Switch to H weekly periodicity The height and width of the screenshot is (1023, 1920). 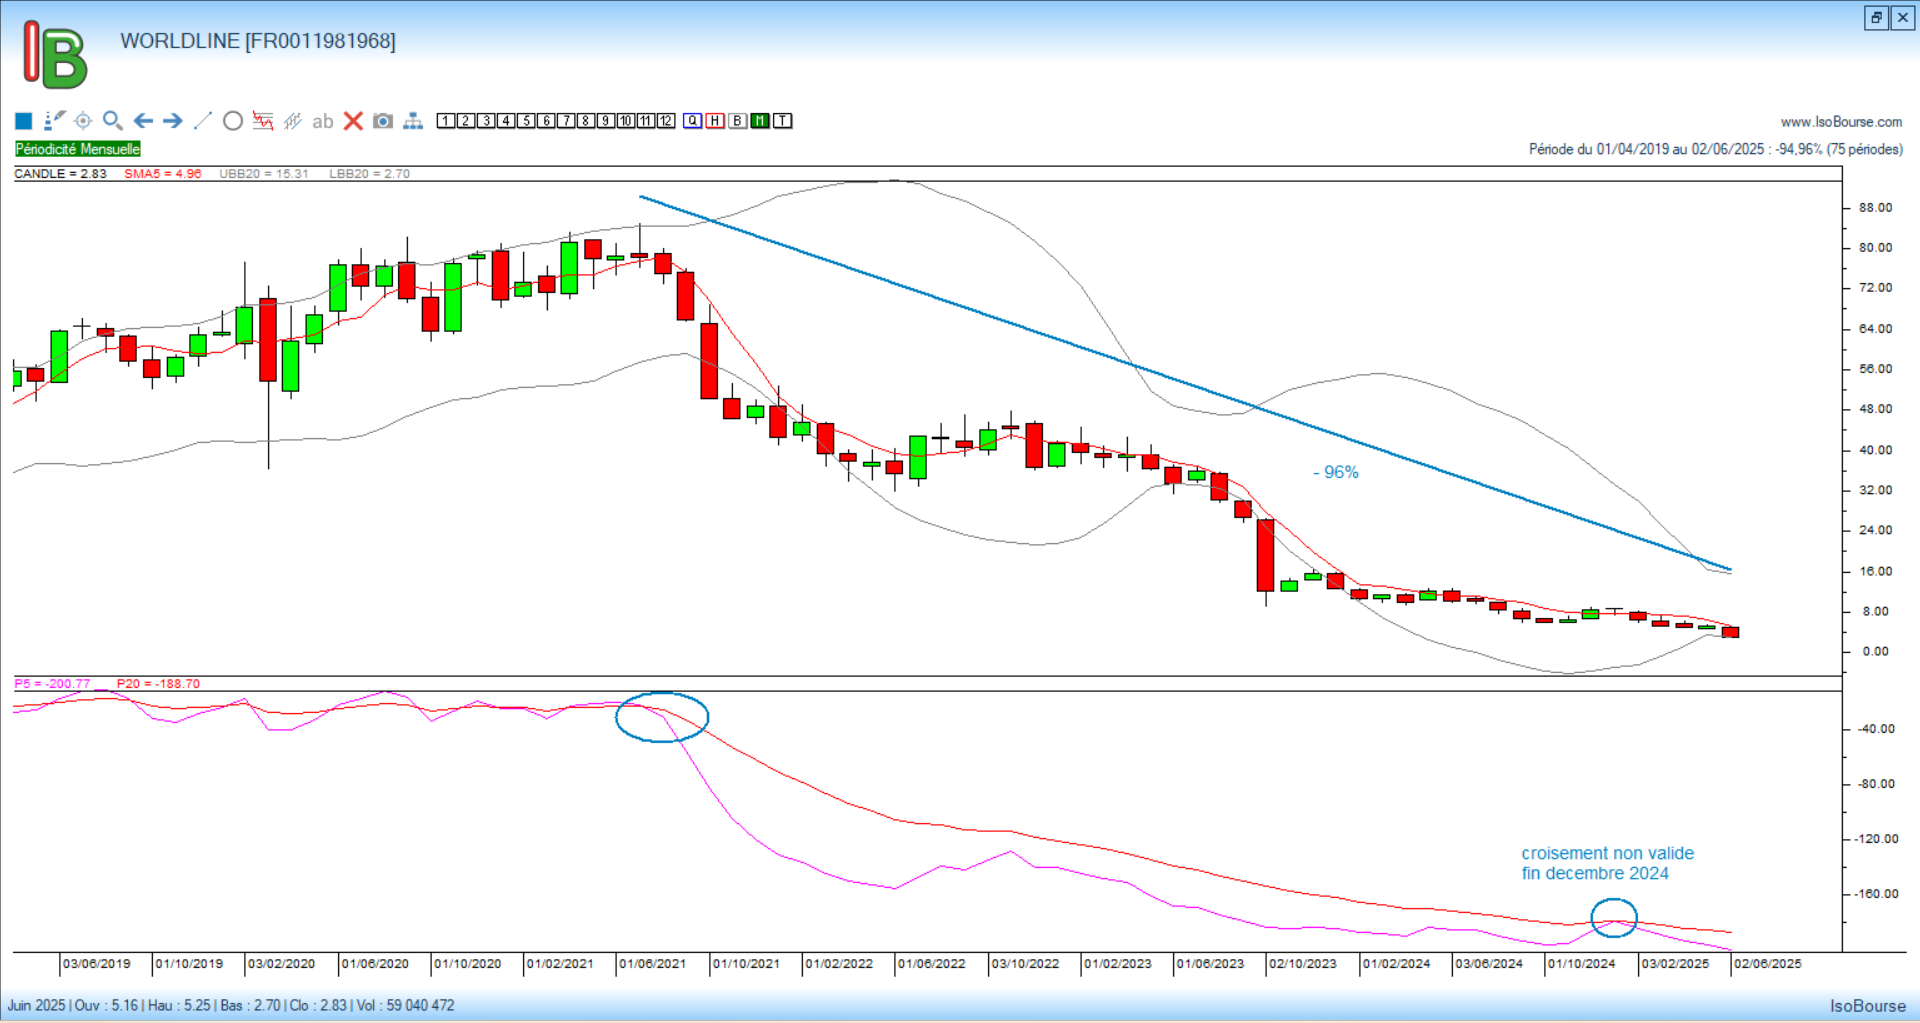point(715,121)
